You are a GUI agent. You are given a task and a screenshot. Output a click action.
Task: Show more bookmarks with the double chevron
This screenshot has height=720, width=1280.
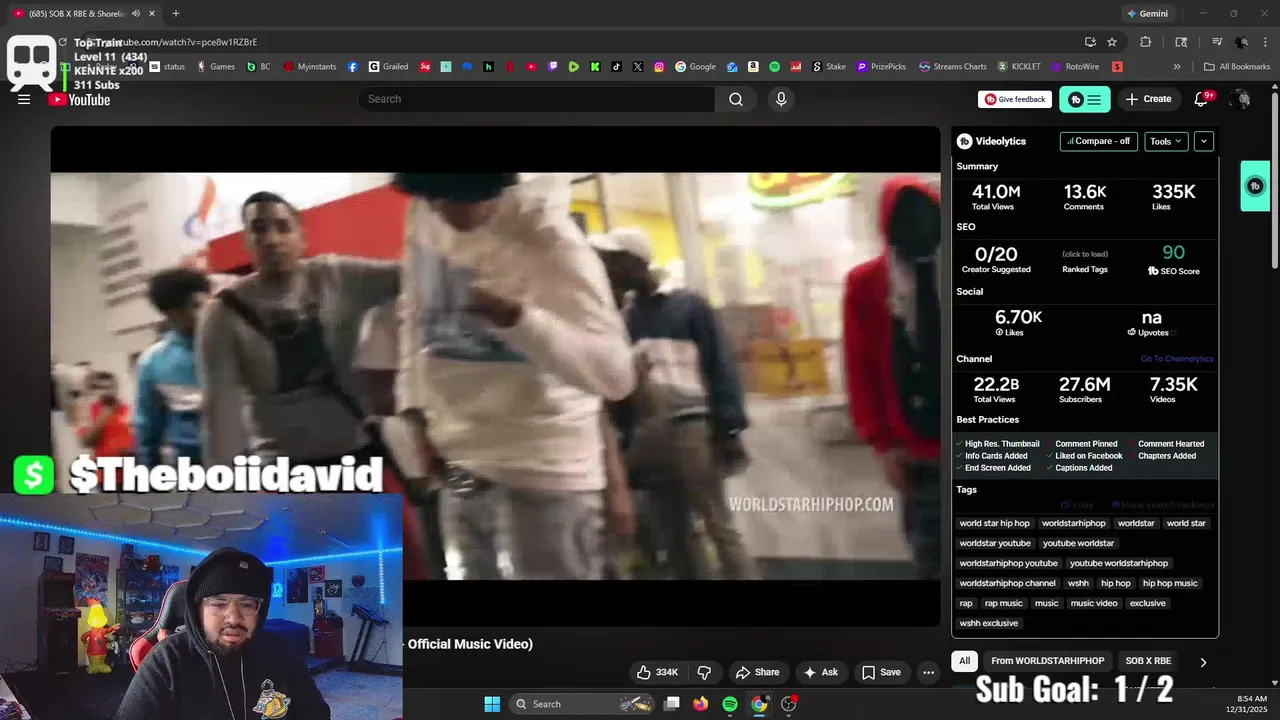click(x=1177, y=67)
